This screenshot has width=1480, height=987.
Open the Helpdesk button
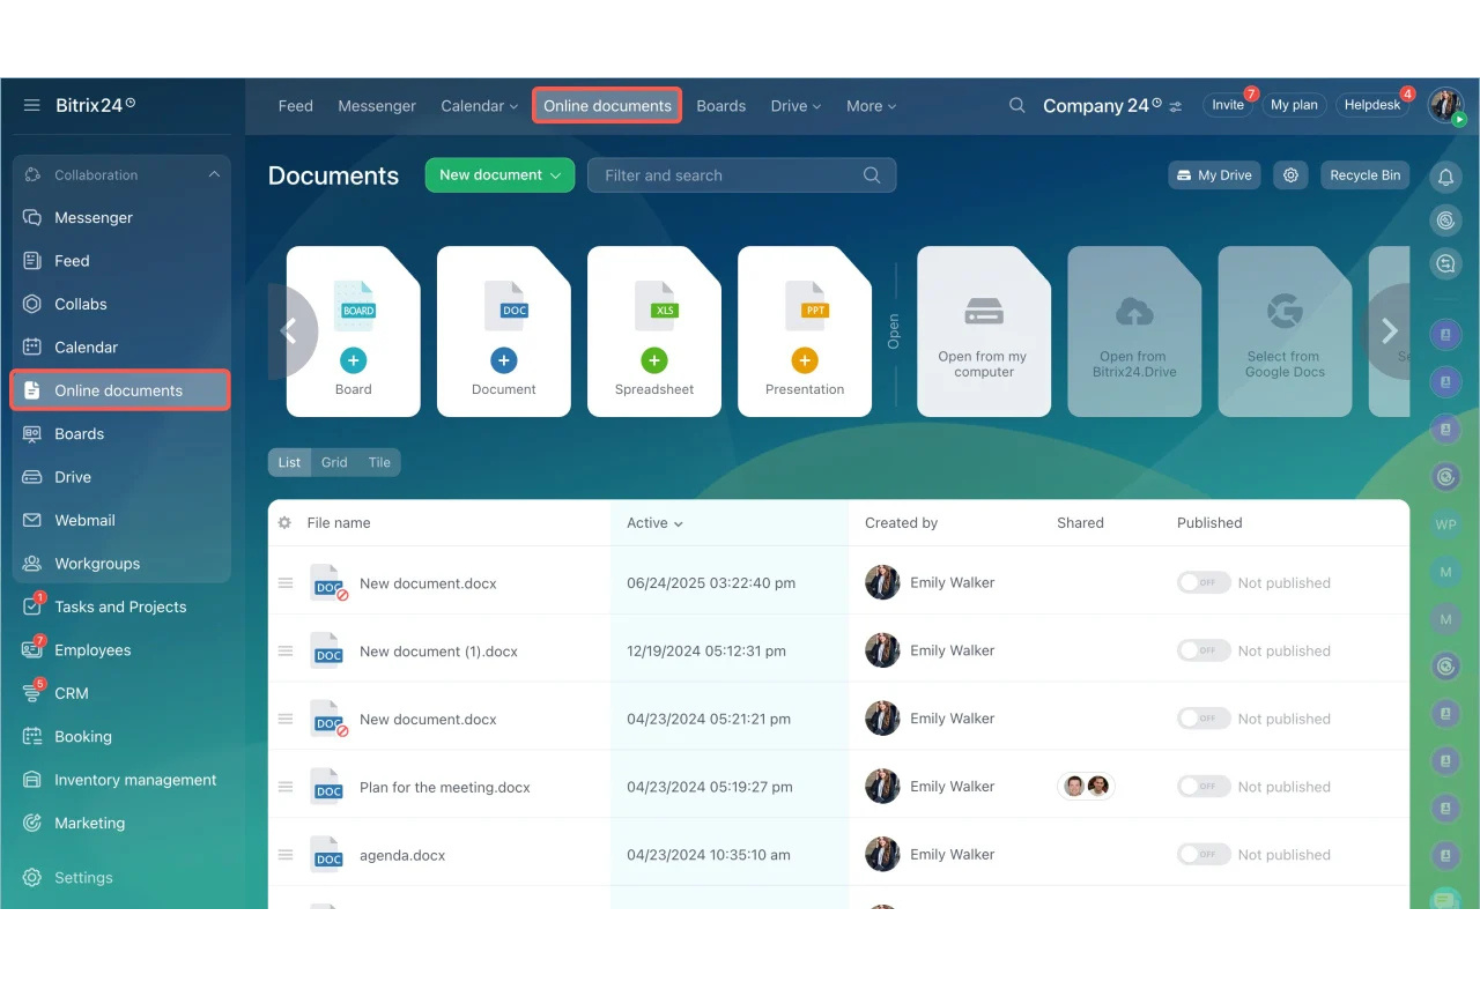(1372, 105)
